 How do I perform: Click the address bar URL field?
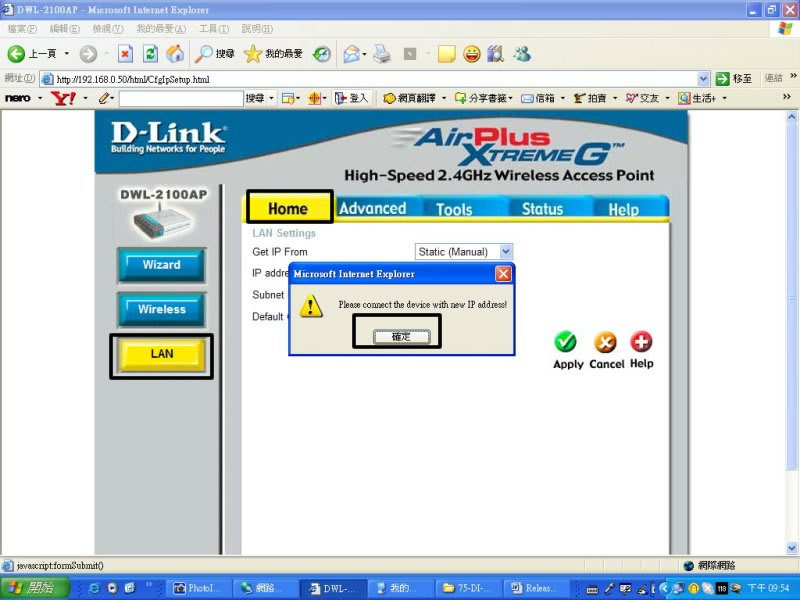click(375, 79)
